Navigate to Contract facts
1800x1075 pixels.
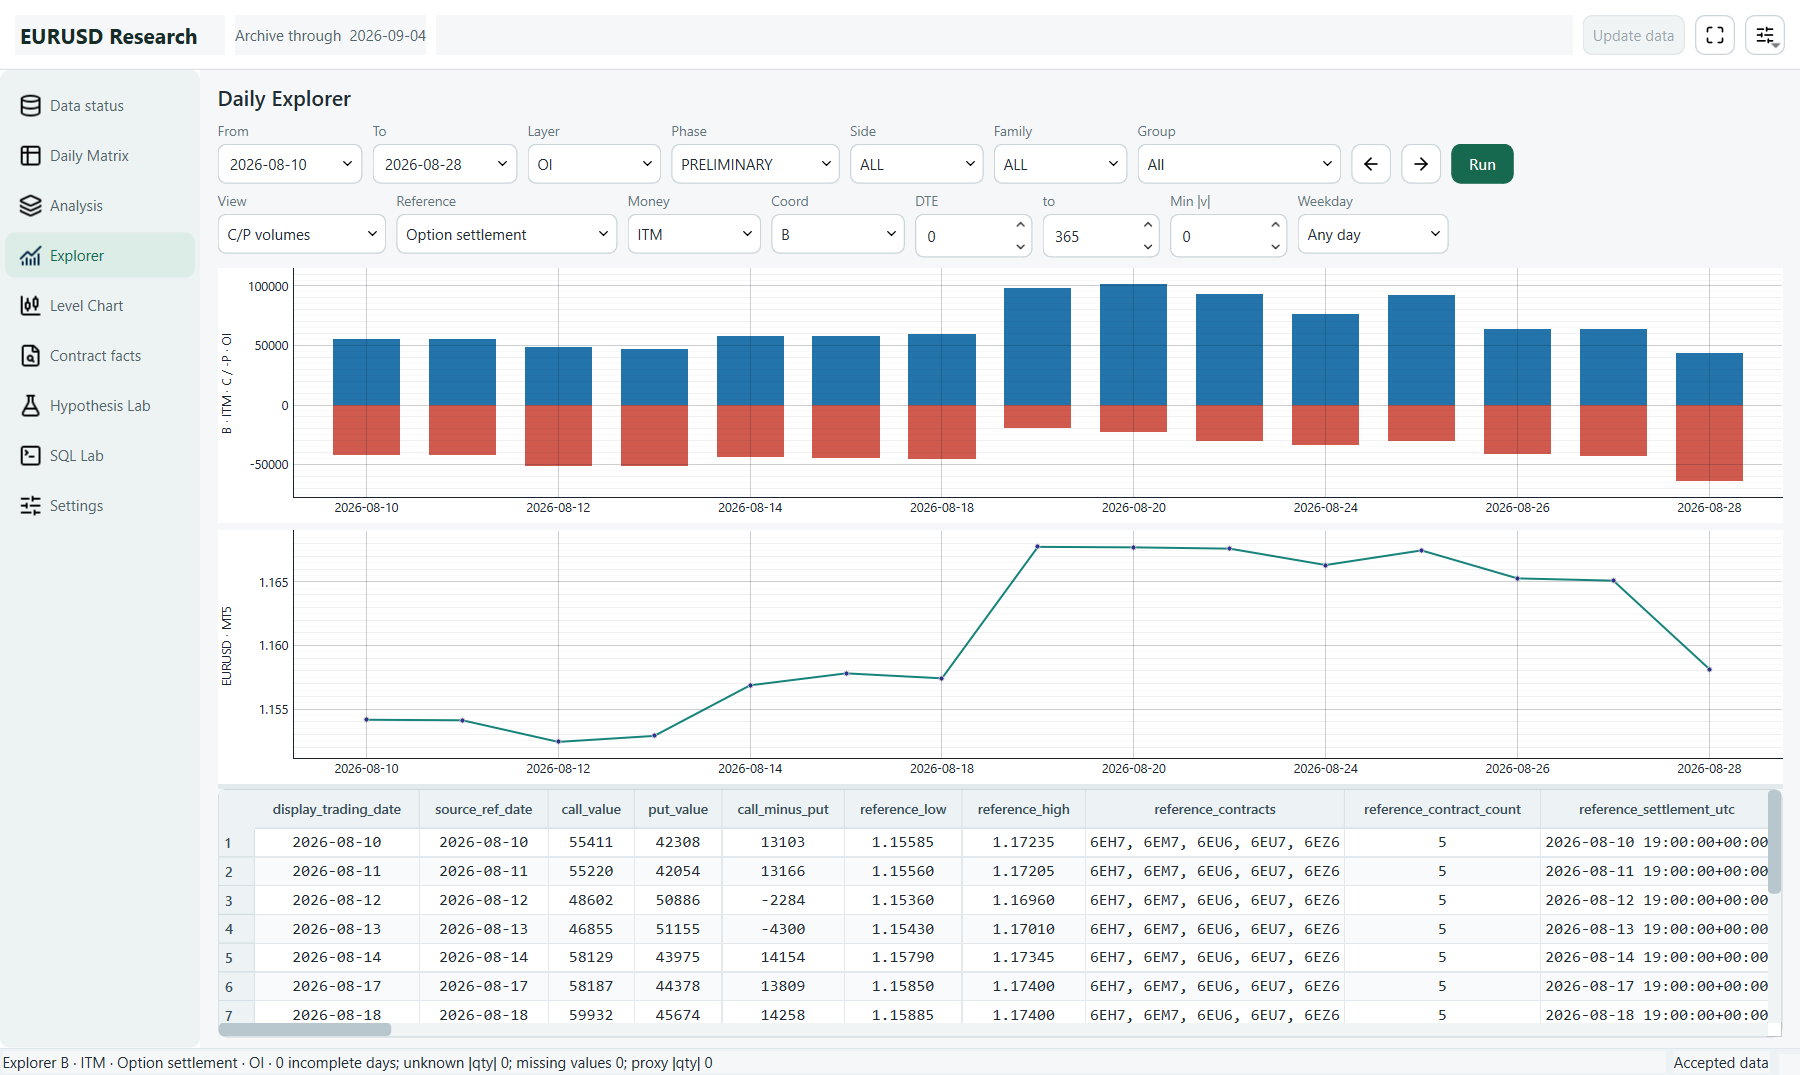[x=100, y=356]
